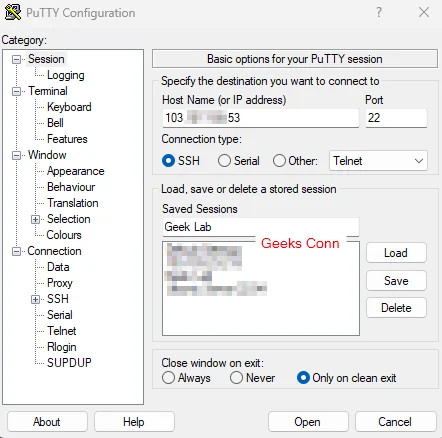Open the Rlogin category
Screen dimensions: 442x438
coord(62,347)
